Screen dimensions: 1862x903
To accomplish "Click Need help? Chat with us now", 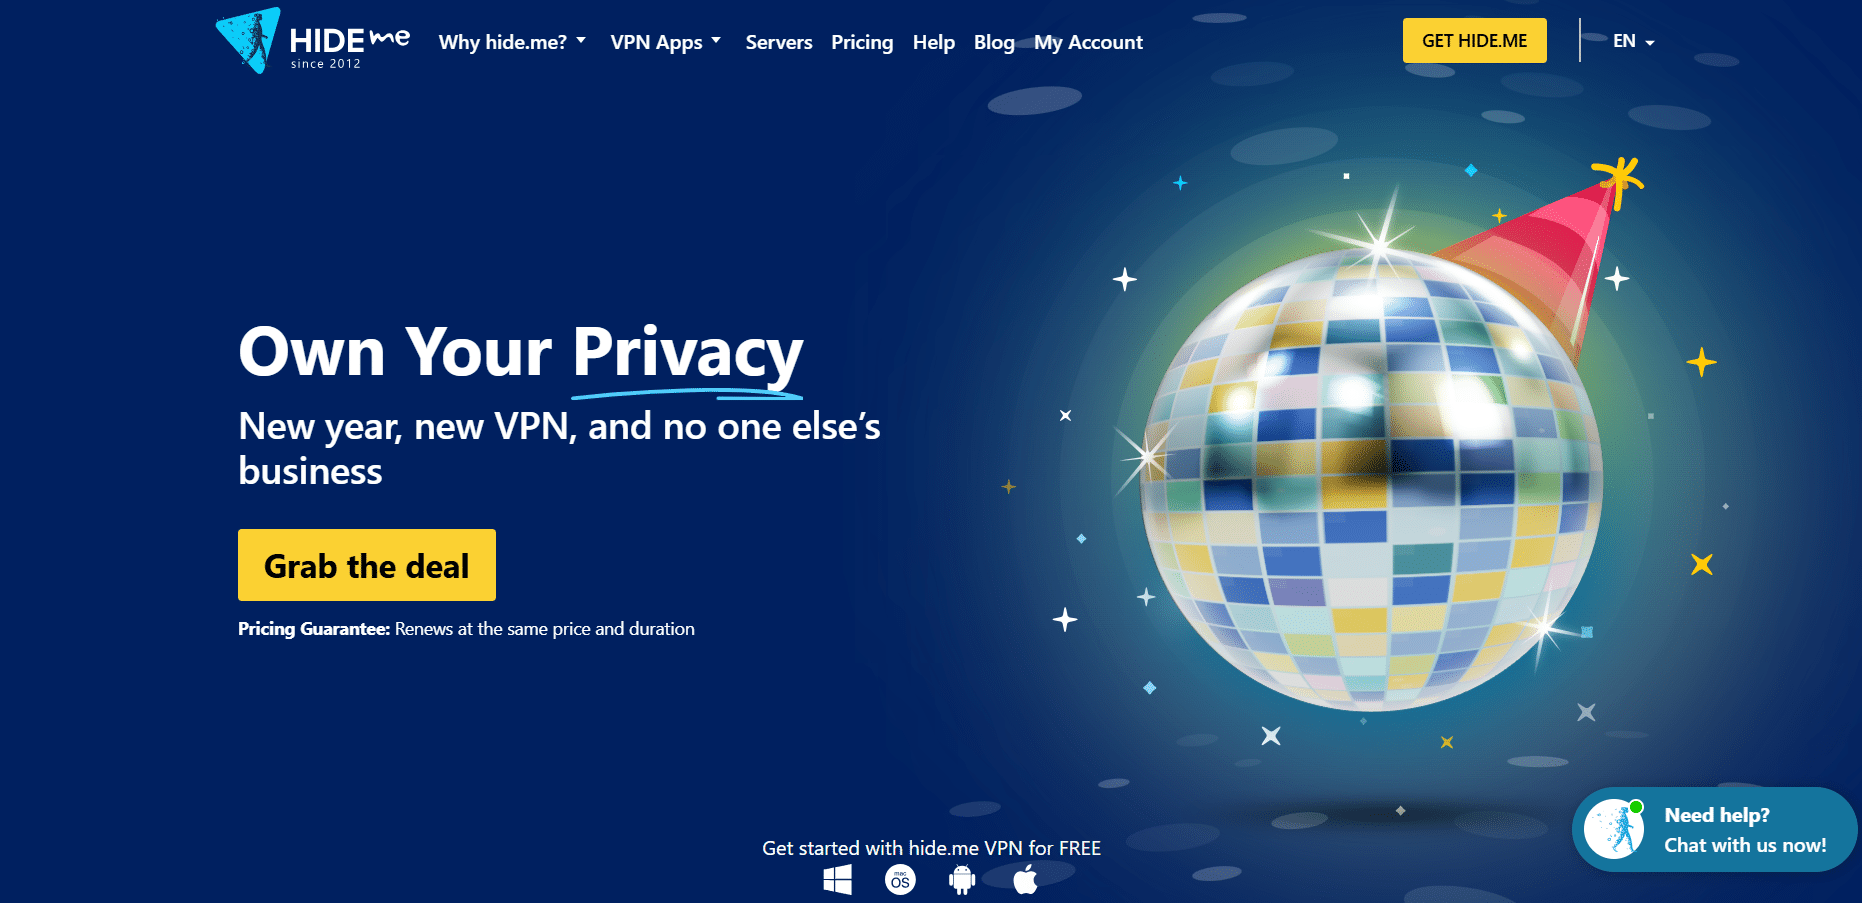I will (x=1745, y=830).
